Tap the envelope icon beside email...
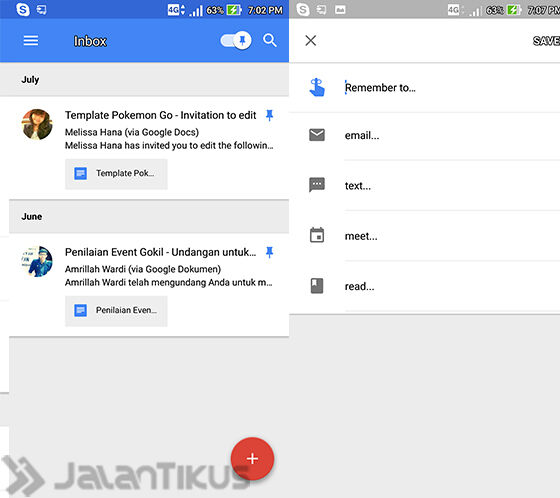 (317, 135)
